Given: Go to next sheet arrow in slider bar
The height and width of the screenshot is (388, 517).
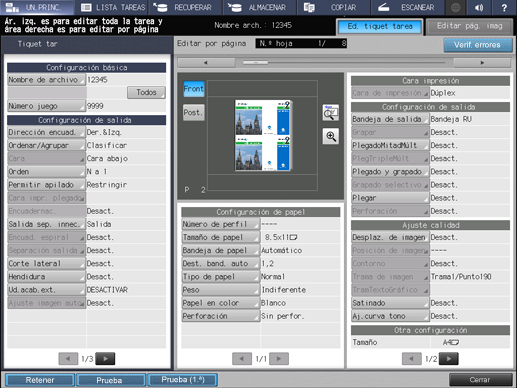Looking at the screenshot, I should click(482, 63).
